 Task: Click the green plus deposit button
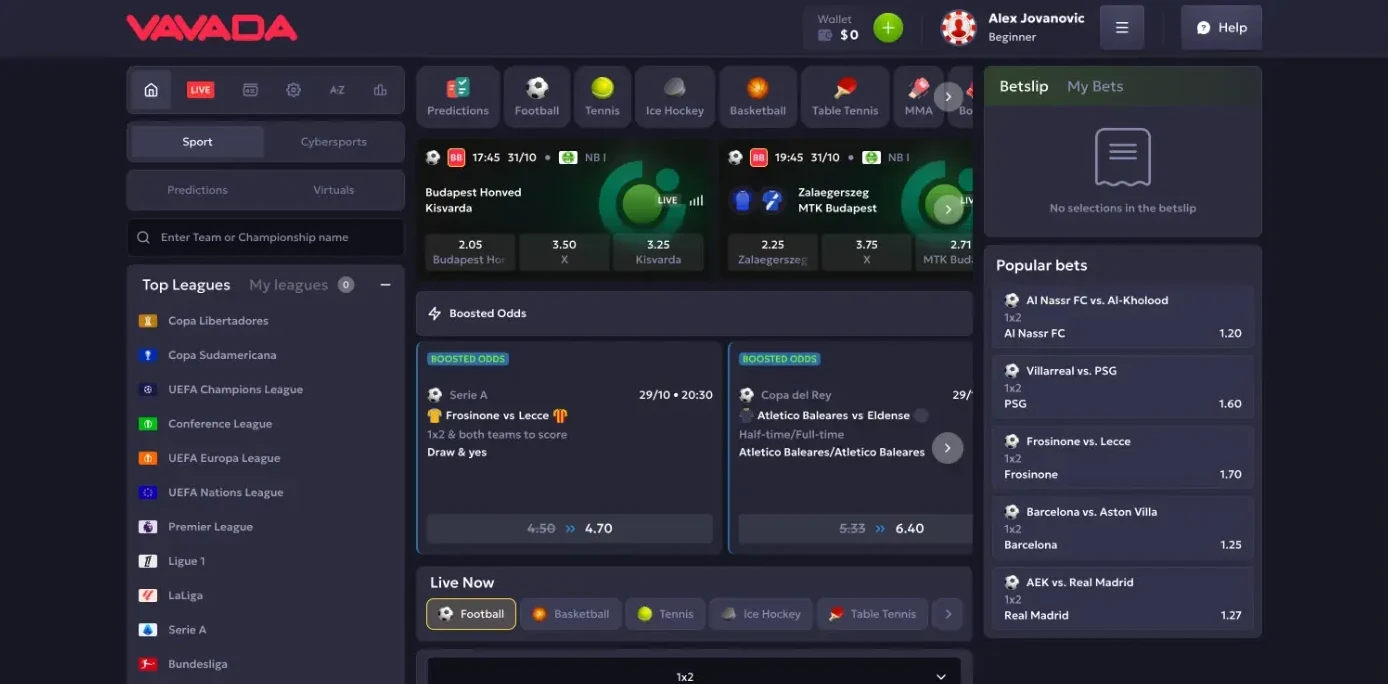888,28
